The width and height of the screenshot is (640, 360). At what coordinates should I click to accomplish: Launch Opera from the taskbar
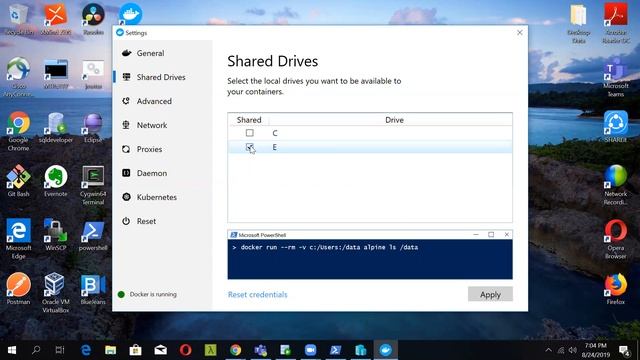click(185, 350)
